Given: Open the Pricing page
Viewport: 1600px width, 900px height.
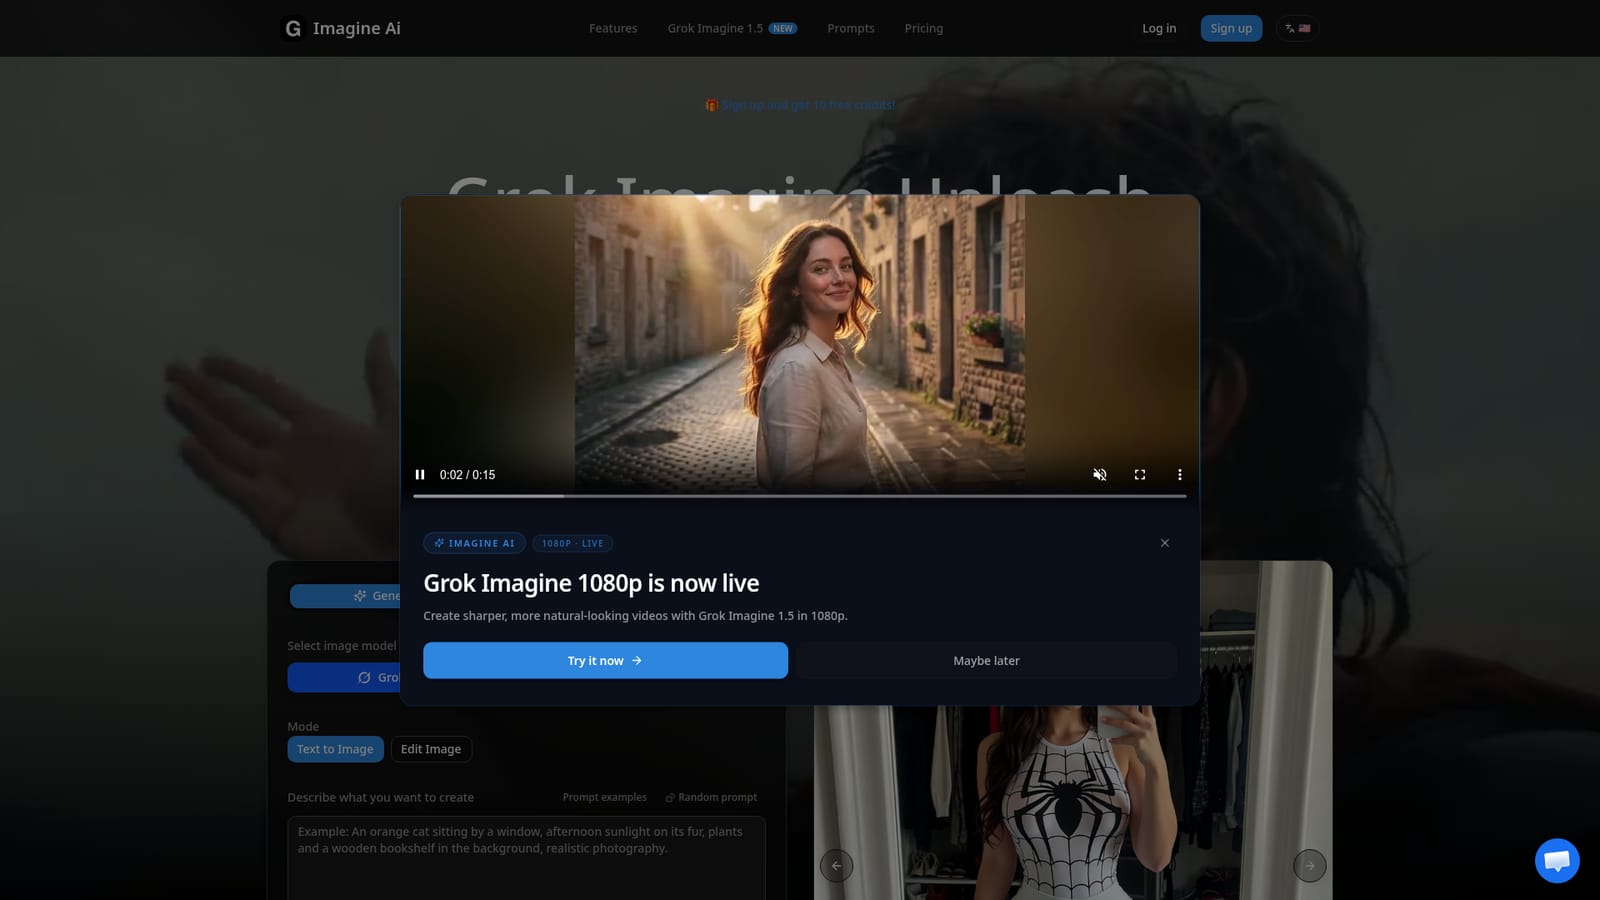Looking at the screenshot, I should (x=924, y=28).
